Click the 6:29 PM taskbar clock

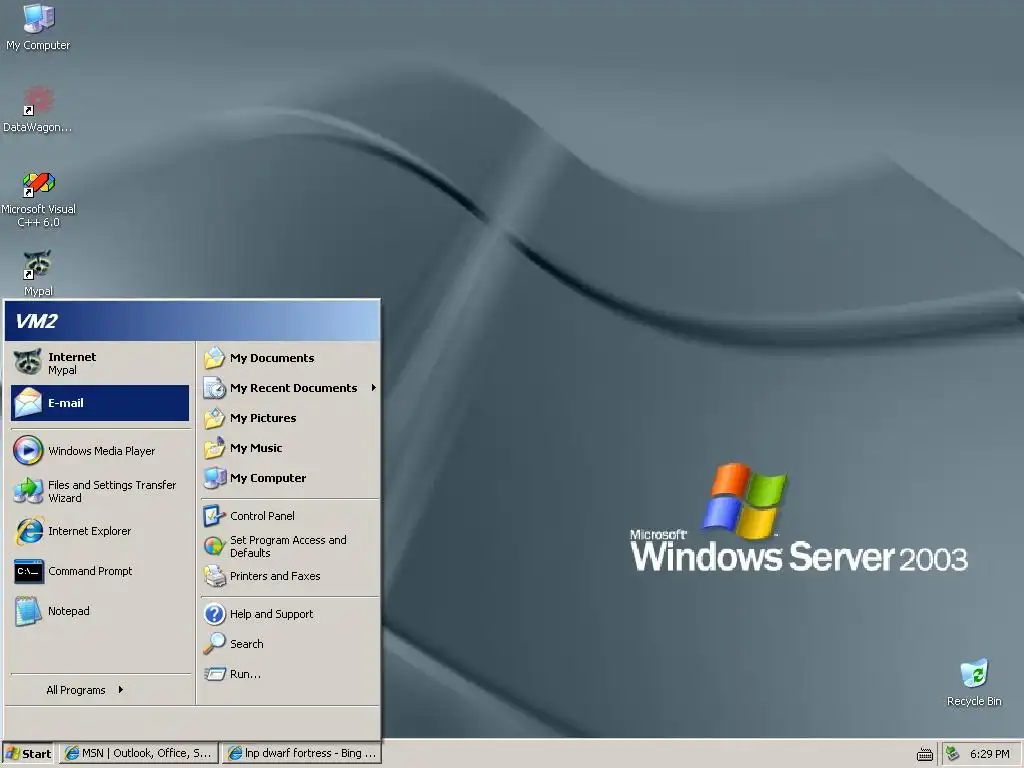tap(989, 754)
